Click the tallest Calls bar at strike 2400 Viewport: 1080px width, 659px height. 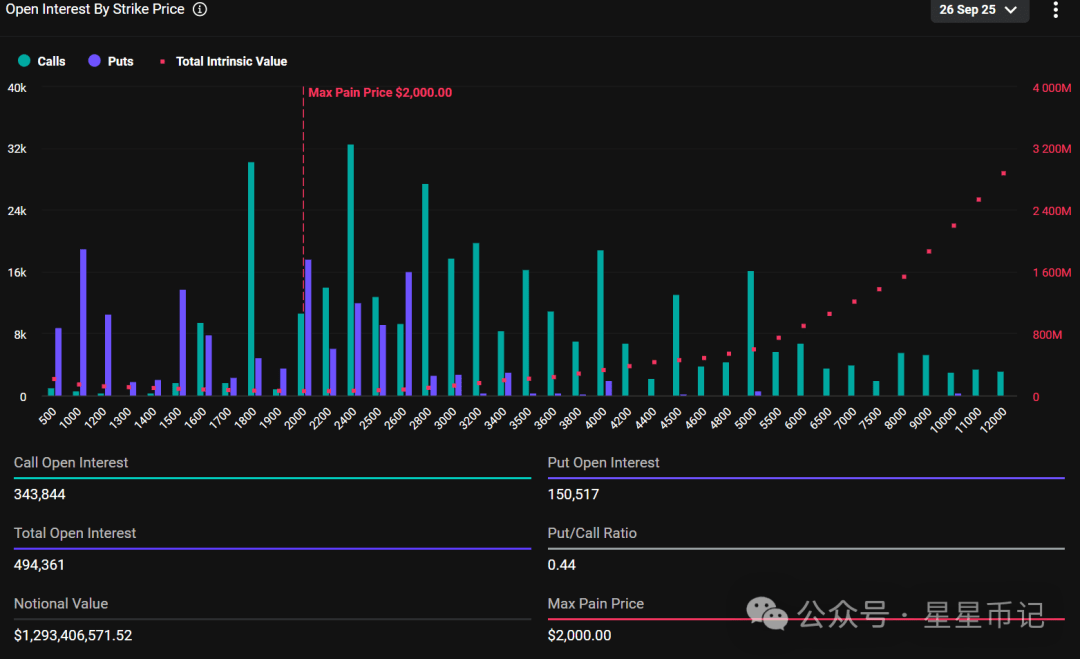[x=351, y=270]
